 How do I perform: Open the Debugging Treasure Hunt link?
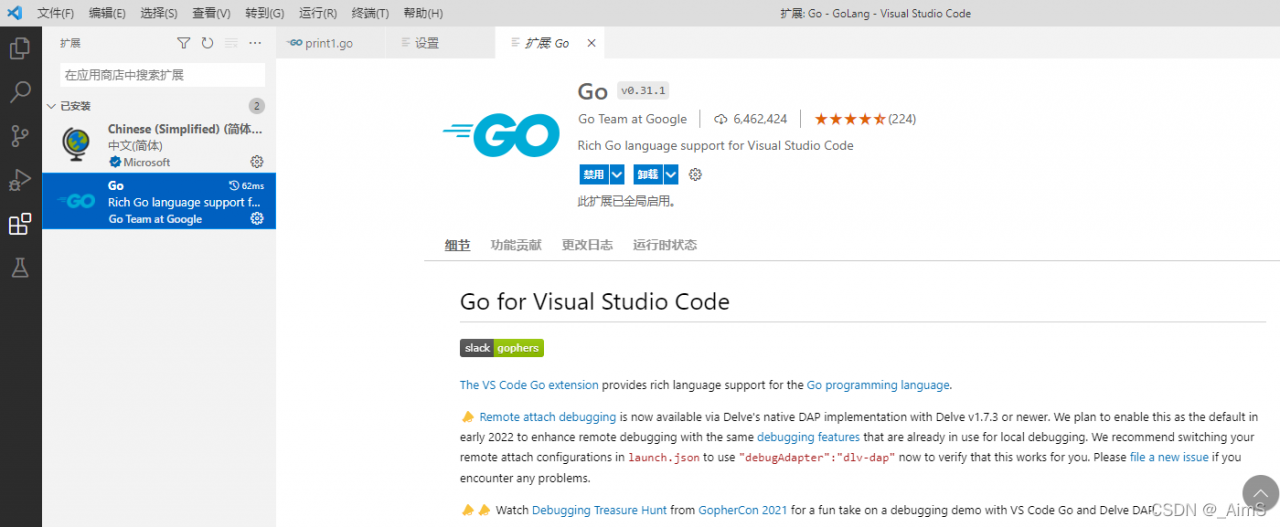pyautogui.click(x=599, y=510)
